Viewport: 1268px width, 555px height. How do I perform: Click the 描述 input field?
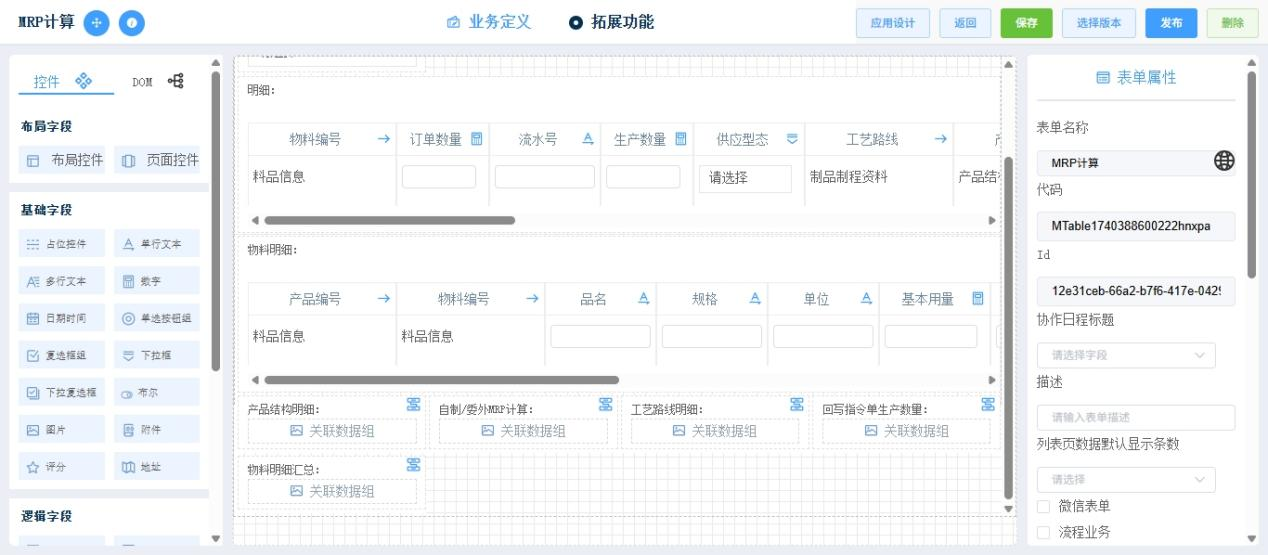click(1136, 417)
